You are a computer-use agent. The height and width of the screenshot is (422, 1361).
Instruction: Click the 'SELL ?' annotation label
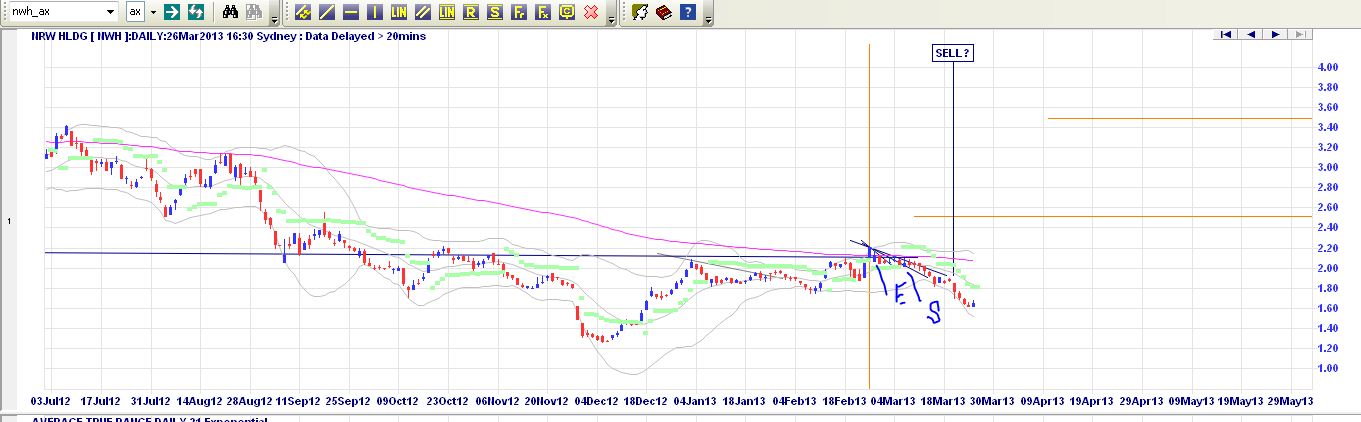tap(952, 53)
